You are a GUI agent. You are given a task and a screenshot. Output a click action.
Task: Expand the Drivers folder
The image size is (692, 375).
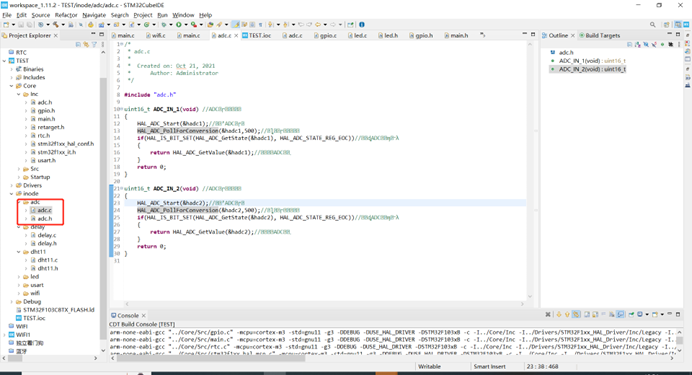[11, 185]
